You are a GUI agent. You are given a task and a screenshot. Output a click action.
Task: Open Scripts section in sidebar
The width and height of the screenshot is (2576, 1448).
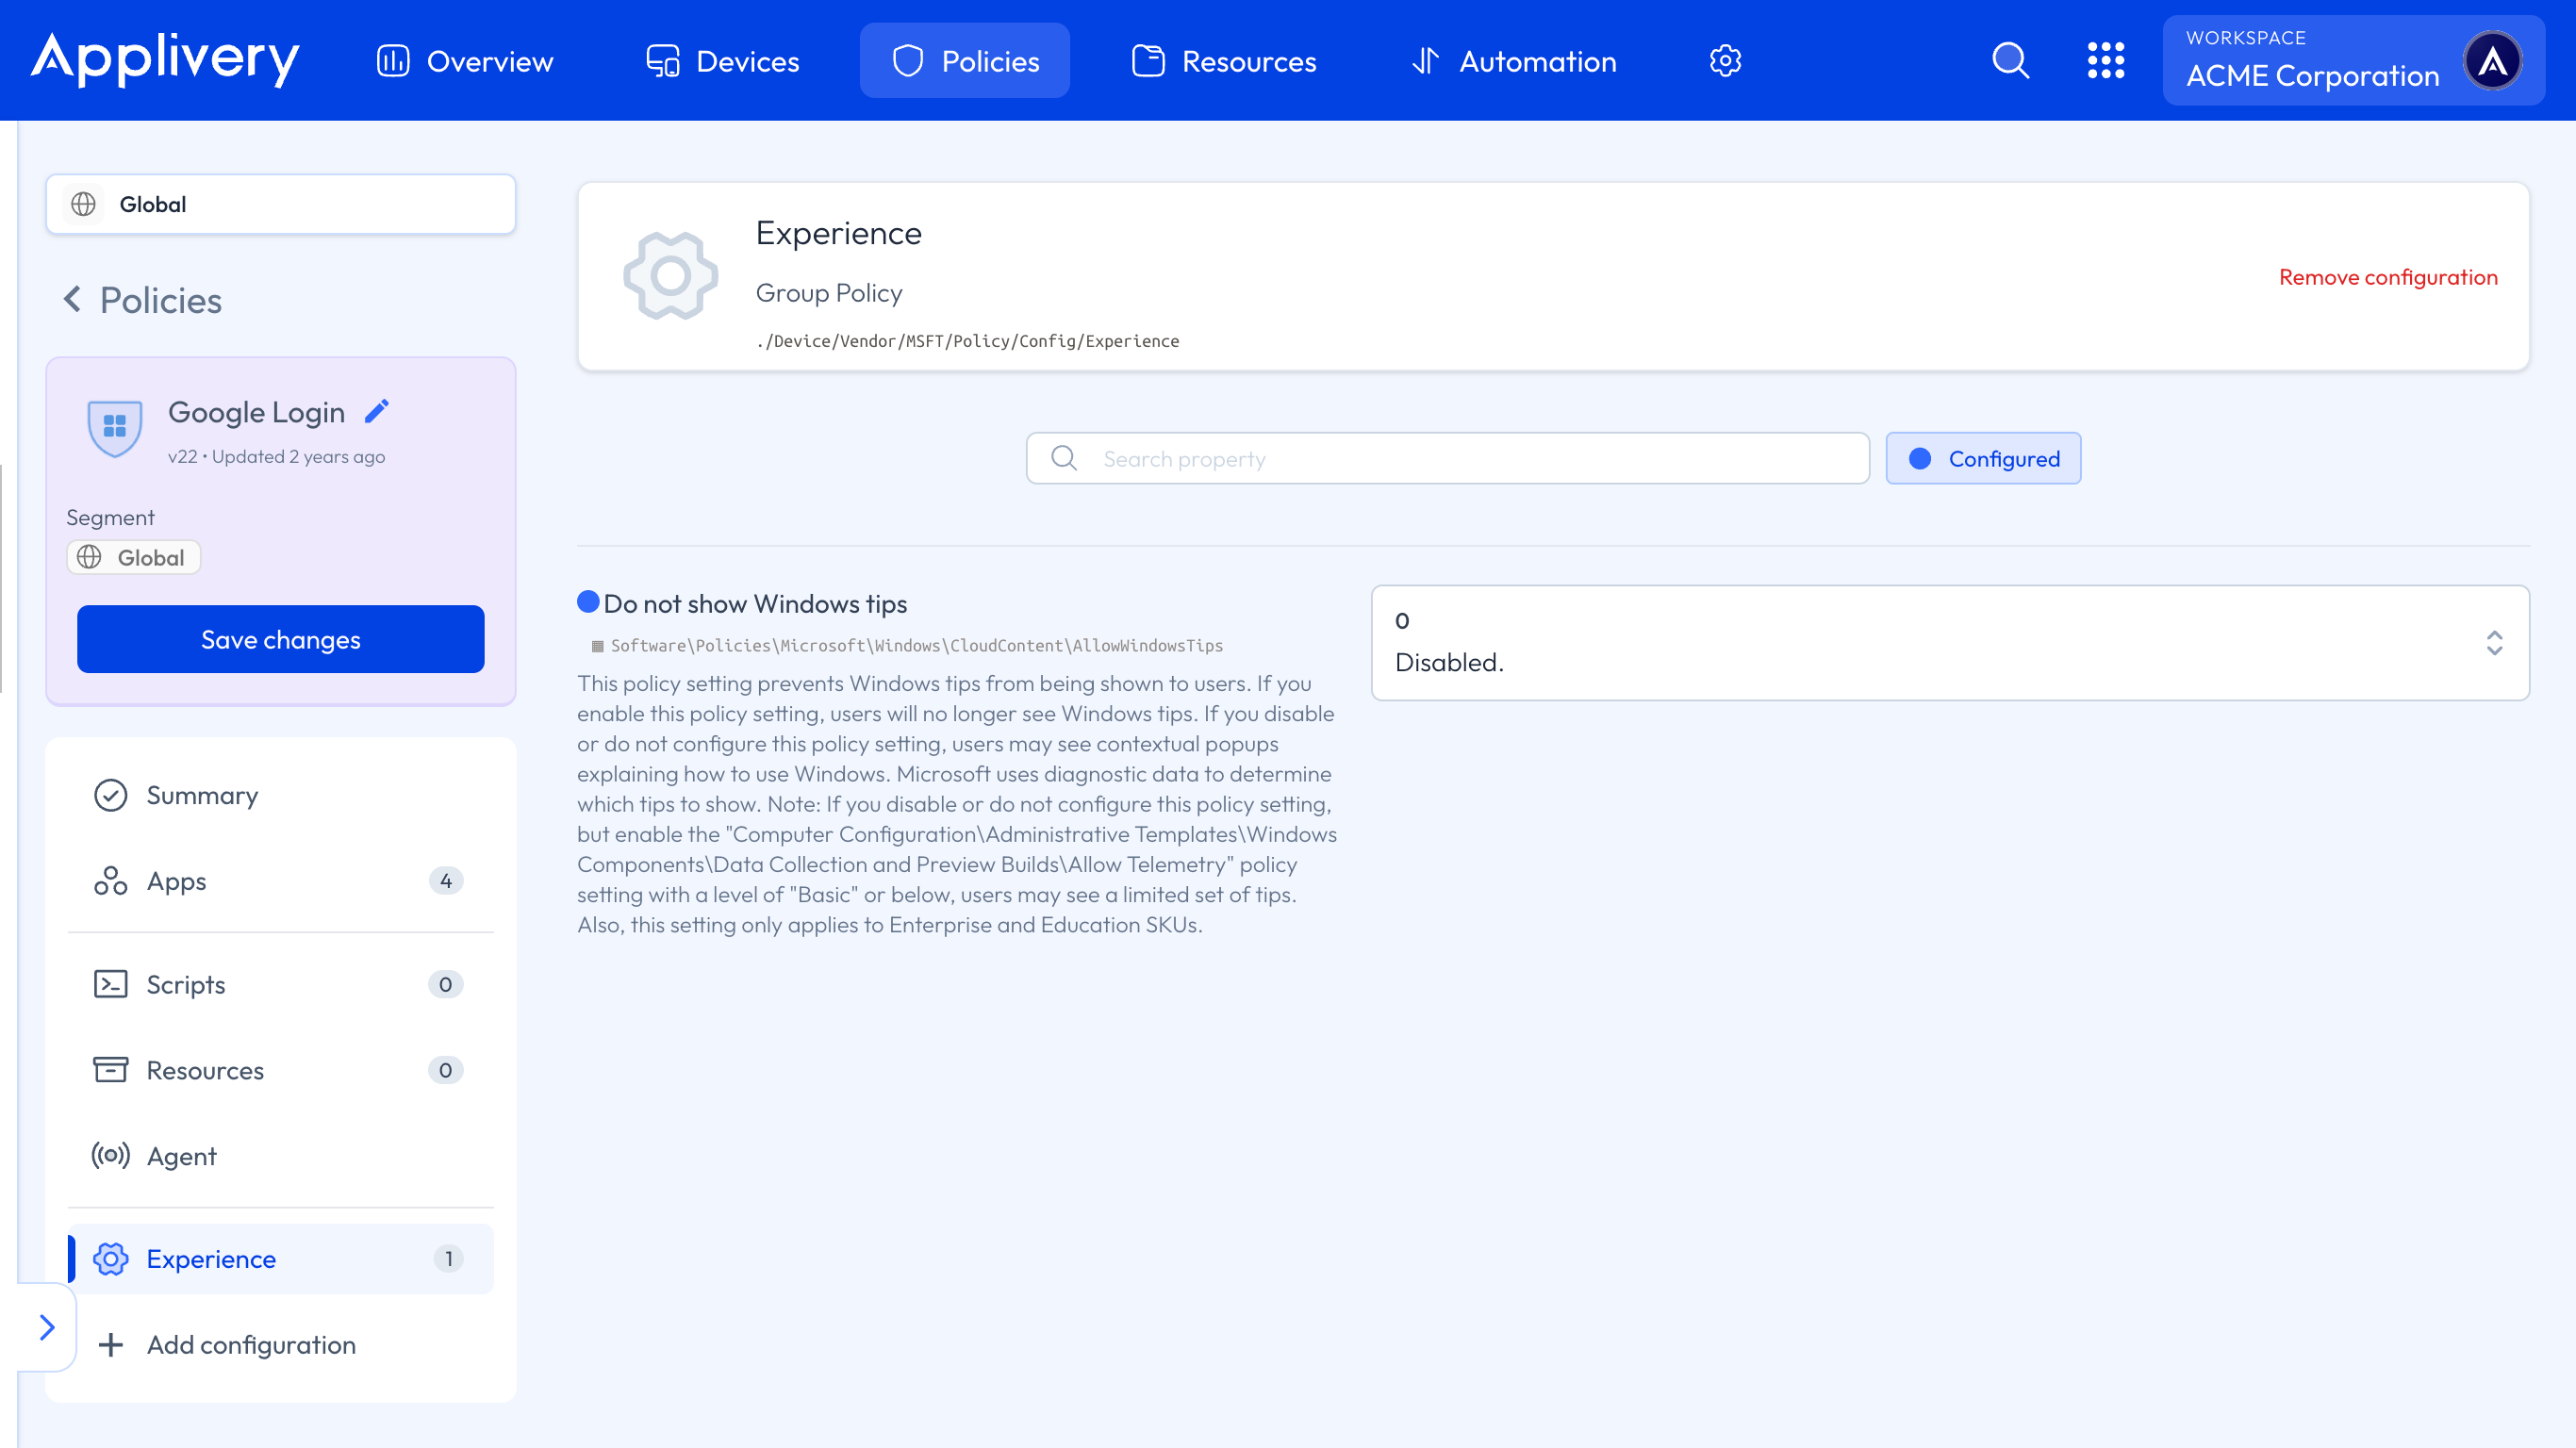coord(186,984)
